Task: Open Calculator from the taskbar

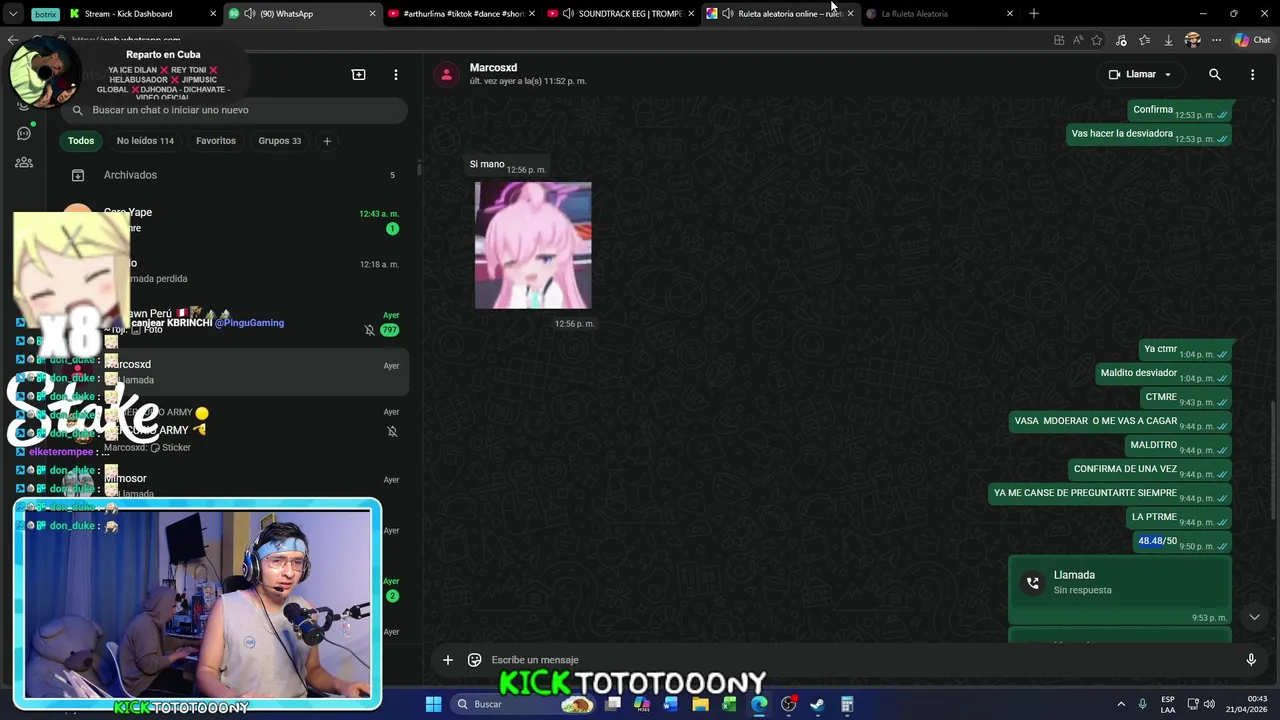Action: coord(846,704)
